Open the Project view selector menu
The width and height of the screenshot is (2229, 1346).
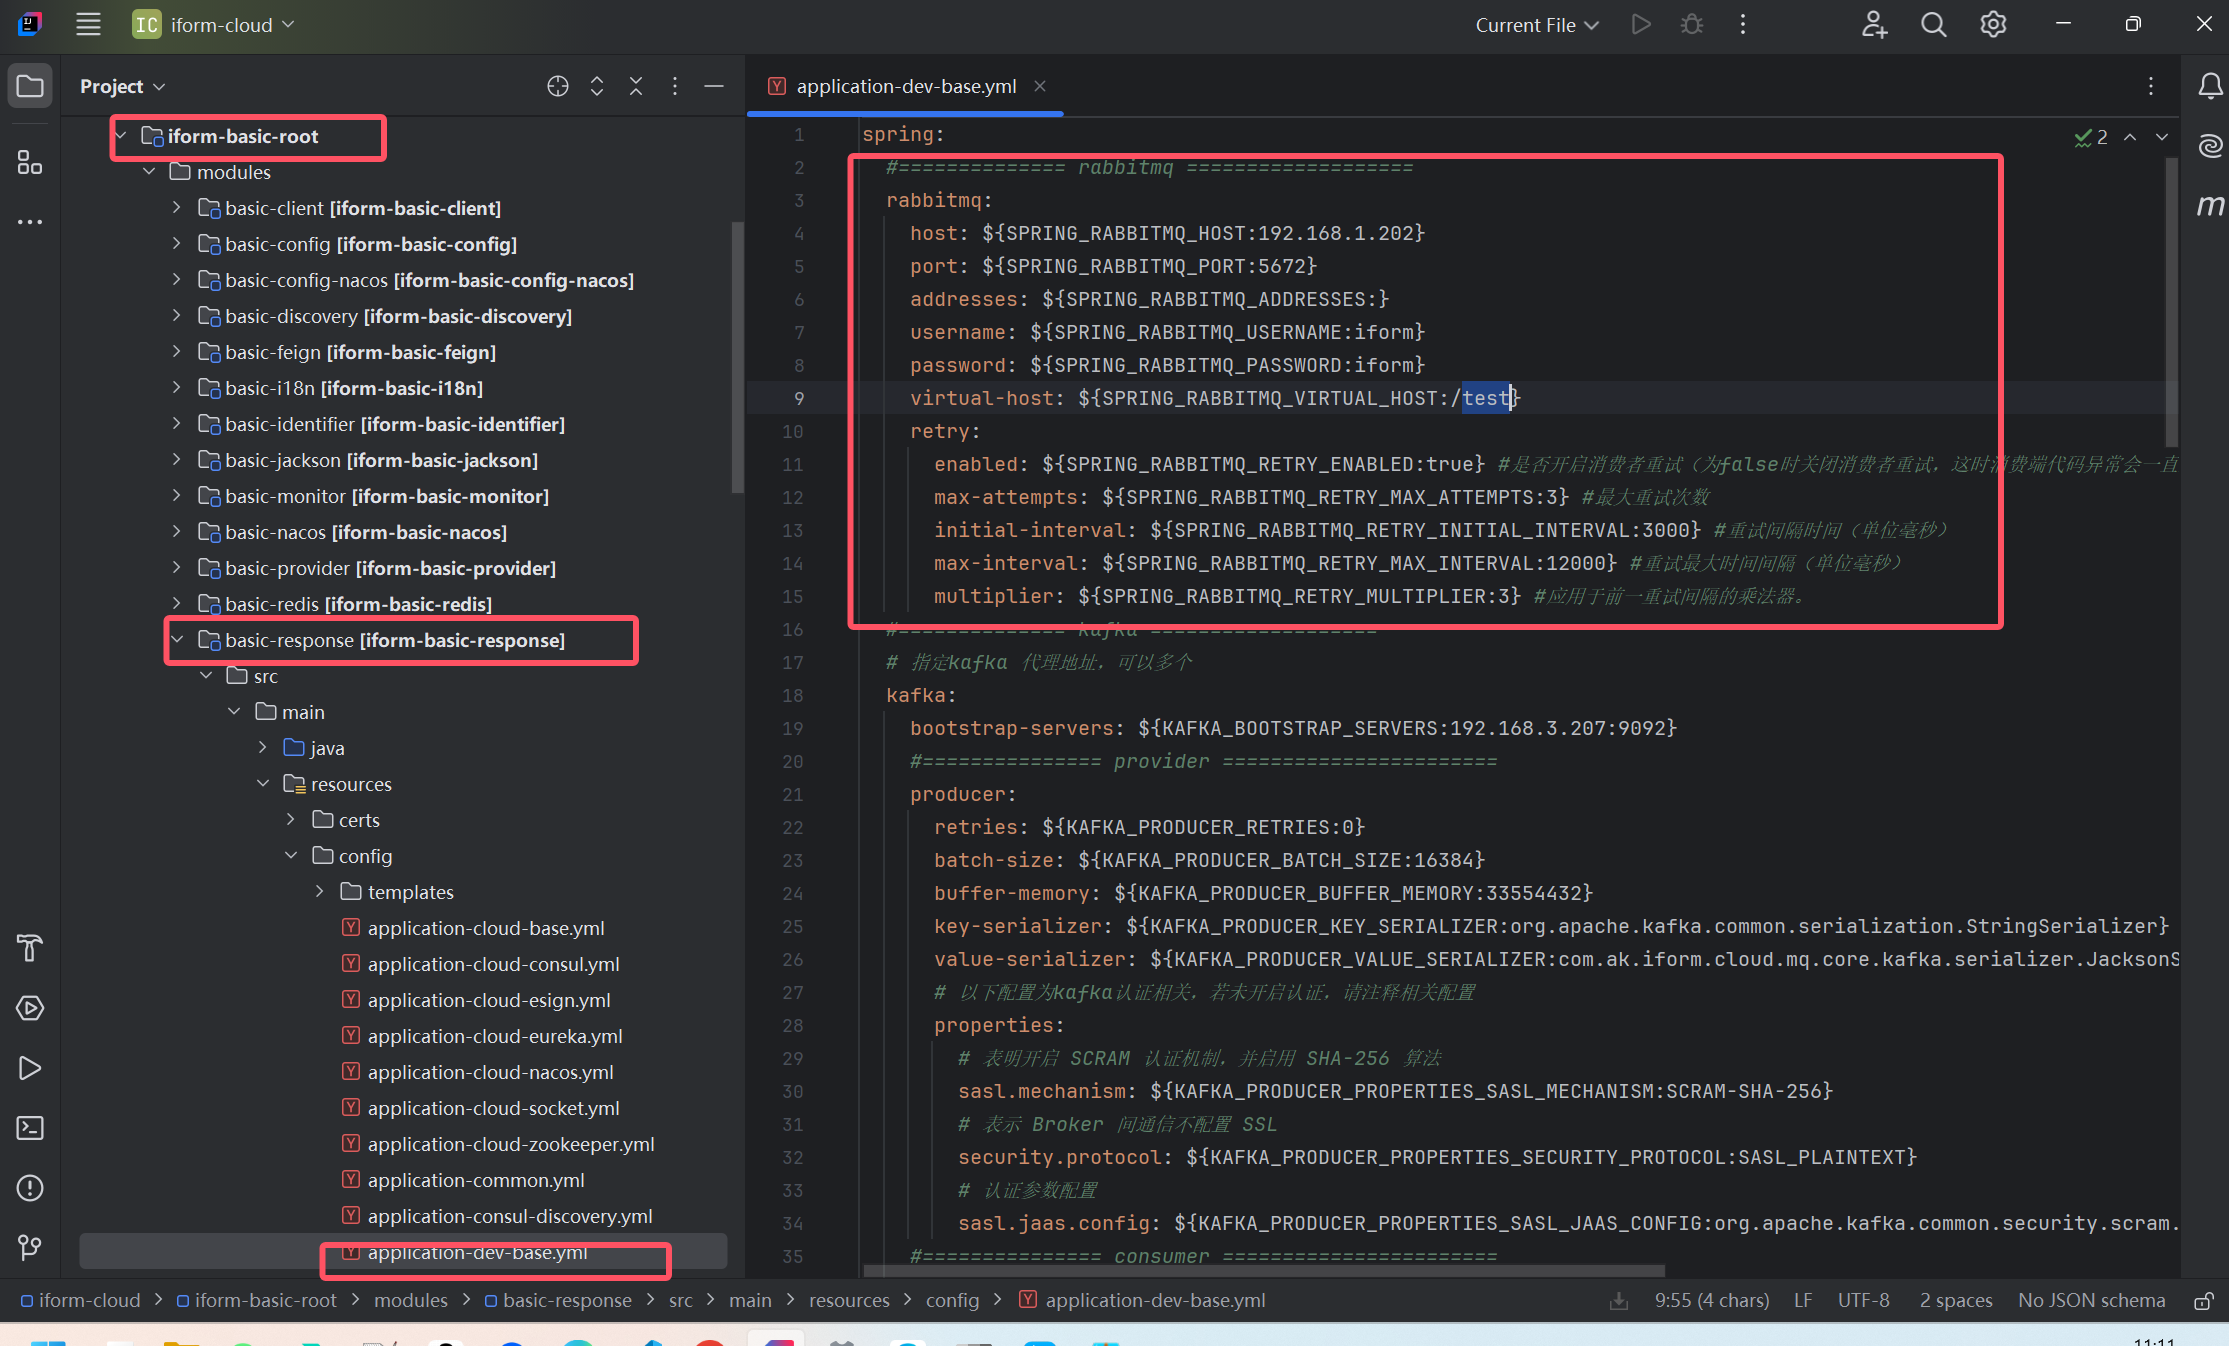tap(122, 86)
